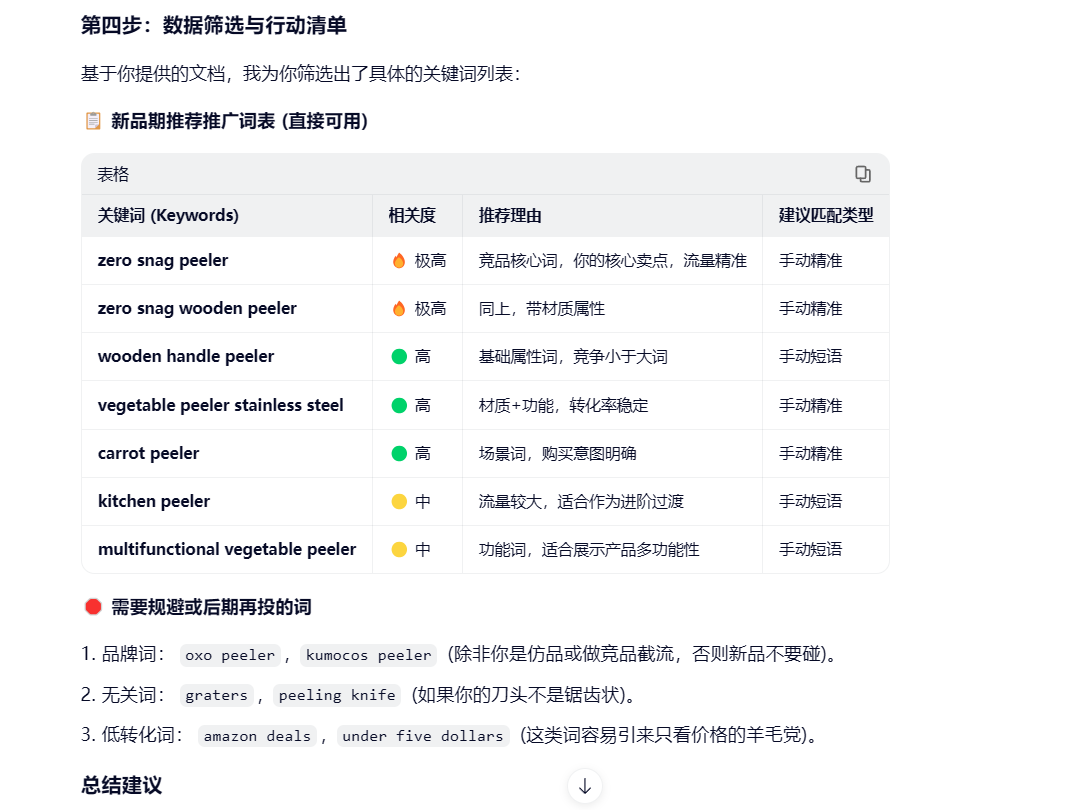
Task: Click the 'amazon deals' inline code tag
Action: (x=257, y=736)
